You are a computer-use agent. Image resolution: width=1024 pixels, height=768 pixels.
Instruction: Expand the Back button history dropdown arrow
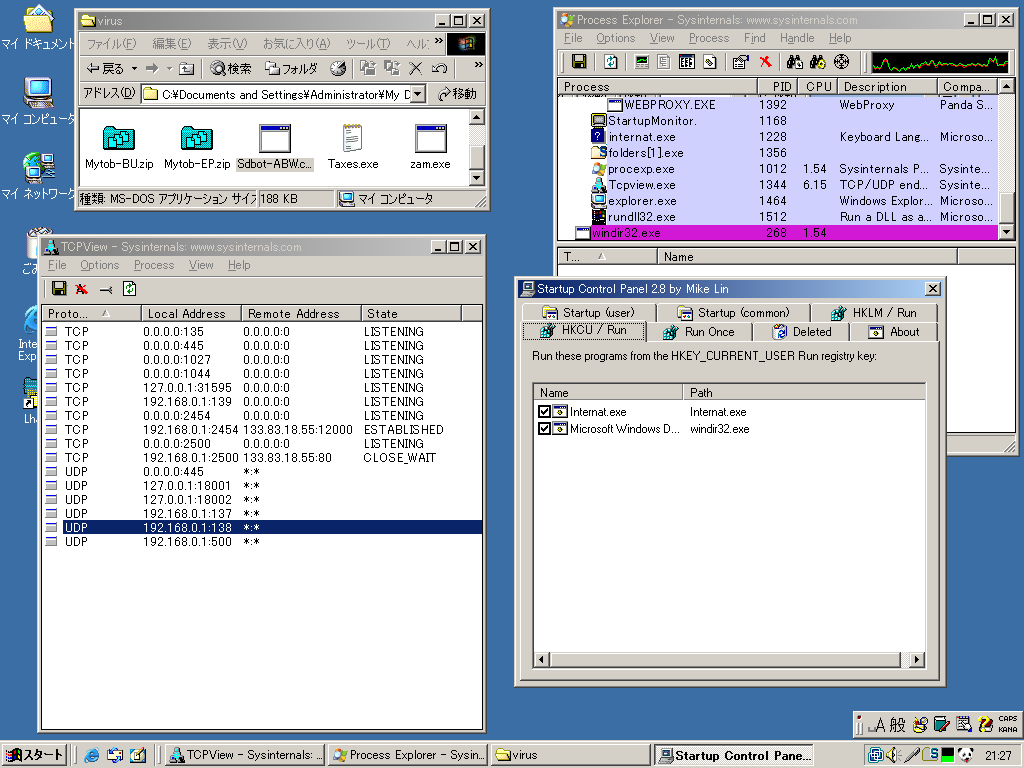(x=132, y=68)
